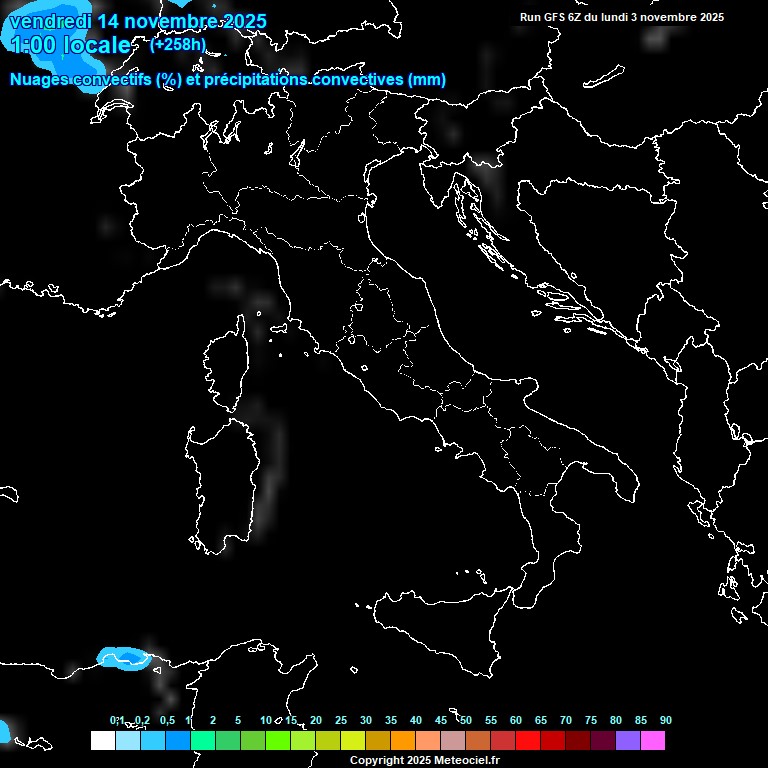
Task: Click the bright red swatch between 60 and 65
Action: pos(528,740)
